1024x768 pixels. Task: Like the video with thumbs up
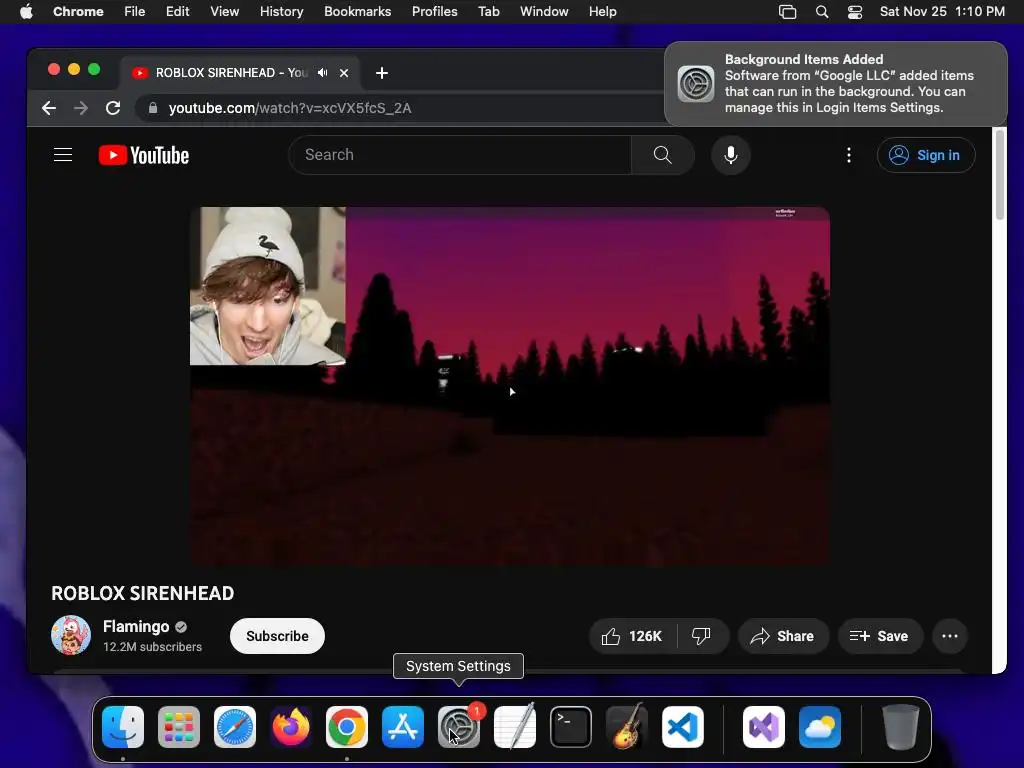(632, 636)
